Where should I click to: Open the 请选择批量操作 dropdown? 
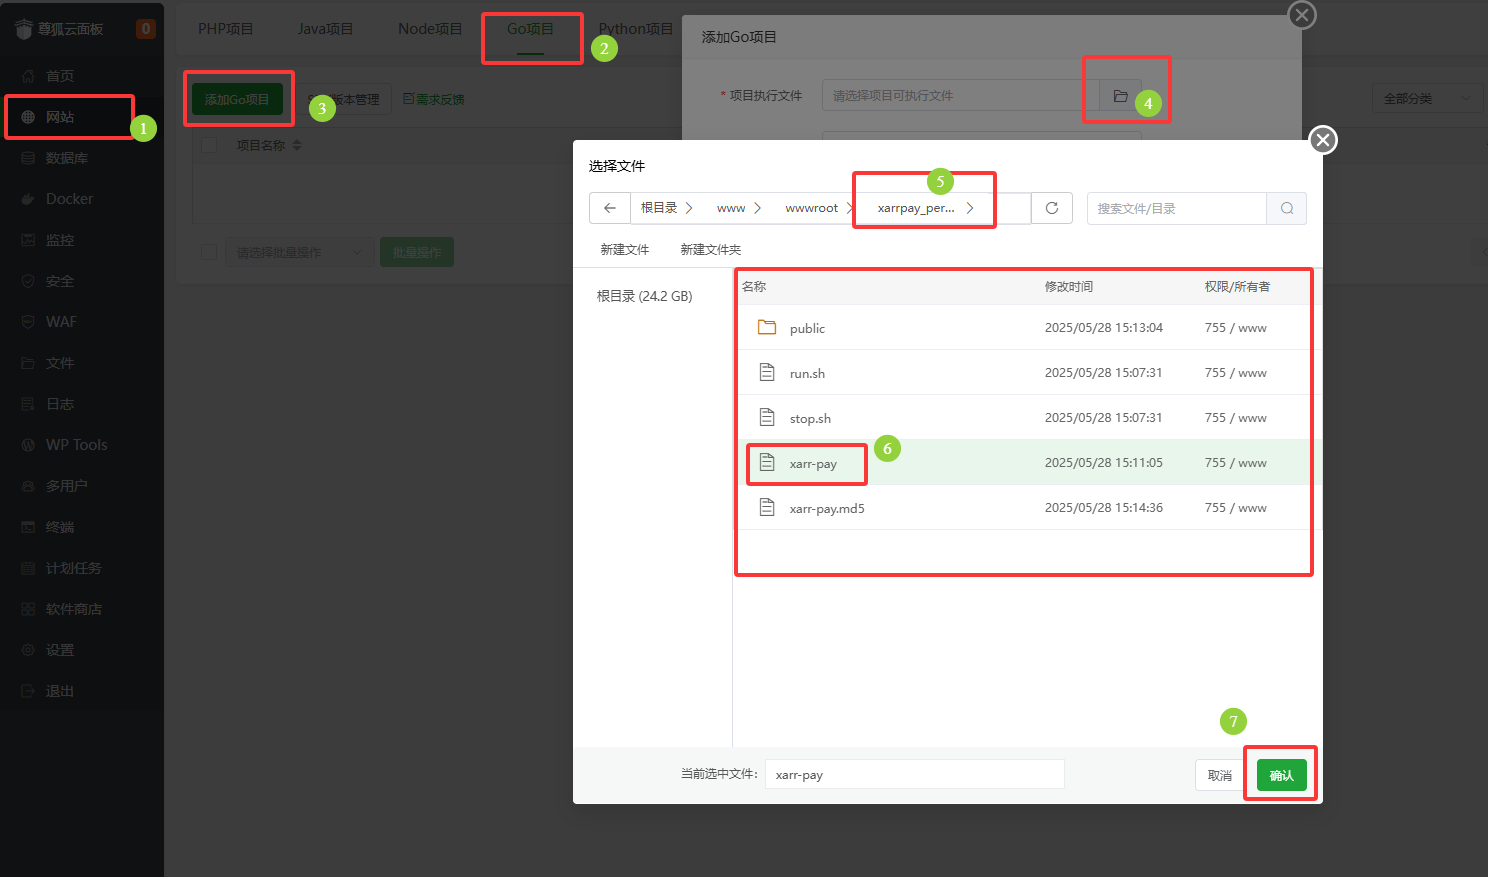298,252
